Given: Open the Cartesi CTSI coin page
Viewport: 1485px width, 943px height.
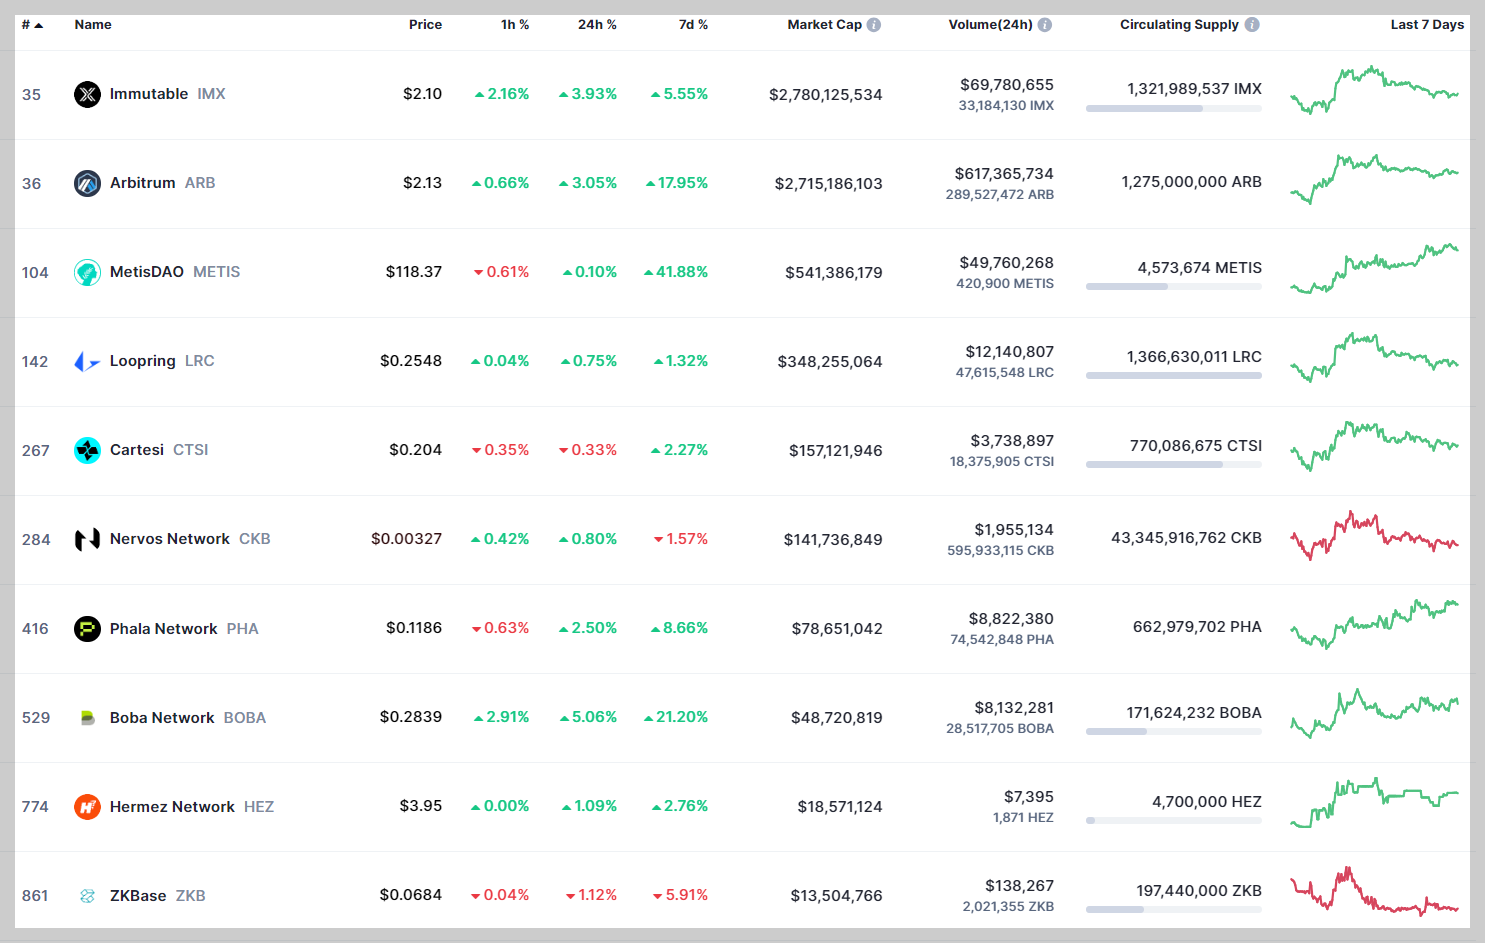Looking at the screenshot, I should (x=159, y=450).
